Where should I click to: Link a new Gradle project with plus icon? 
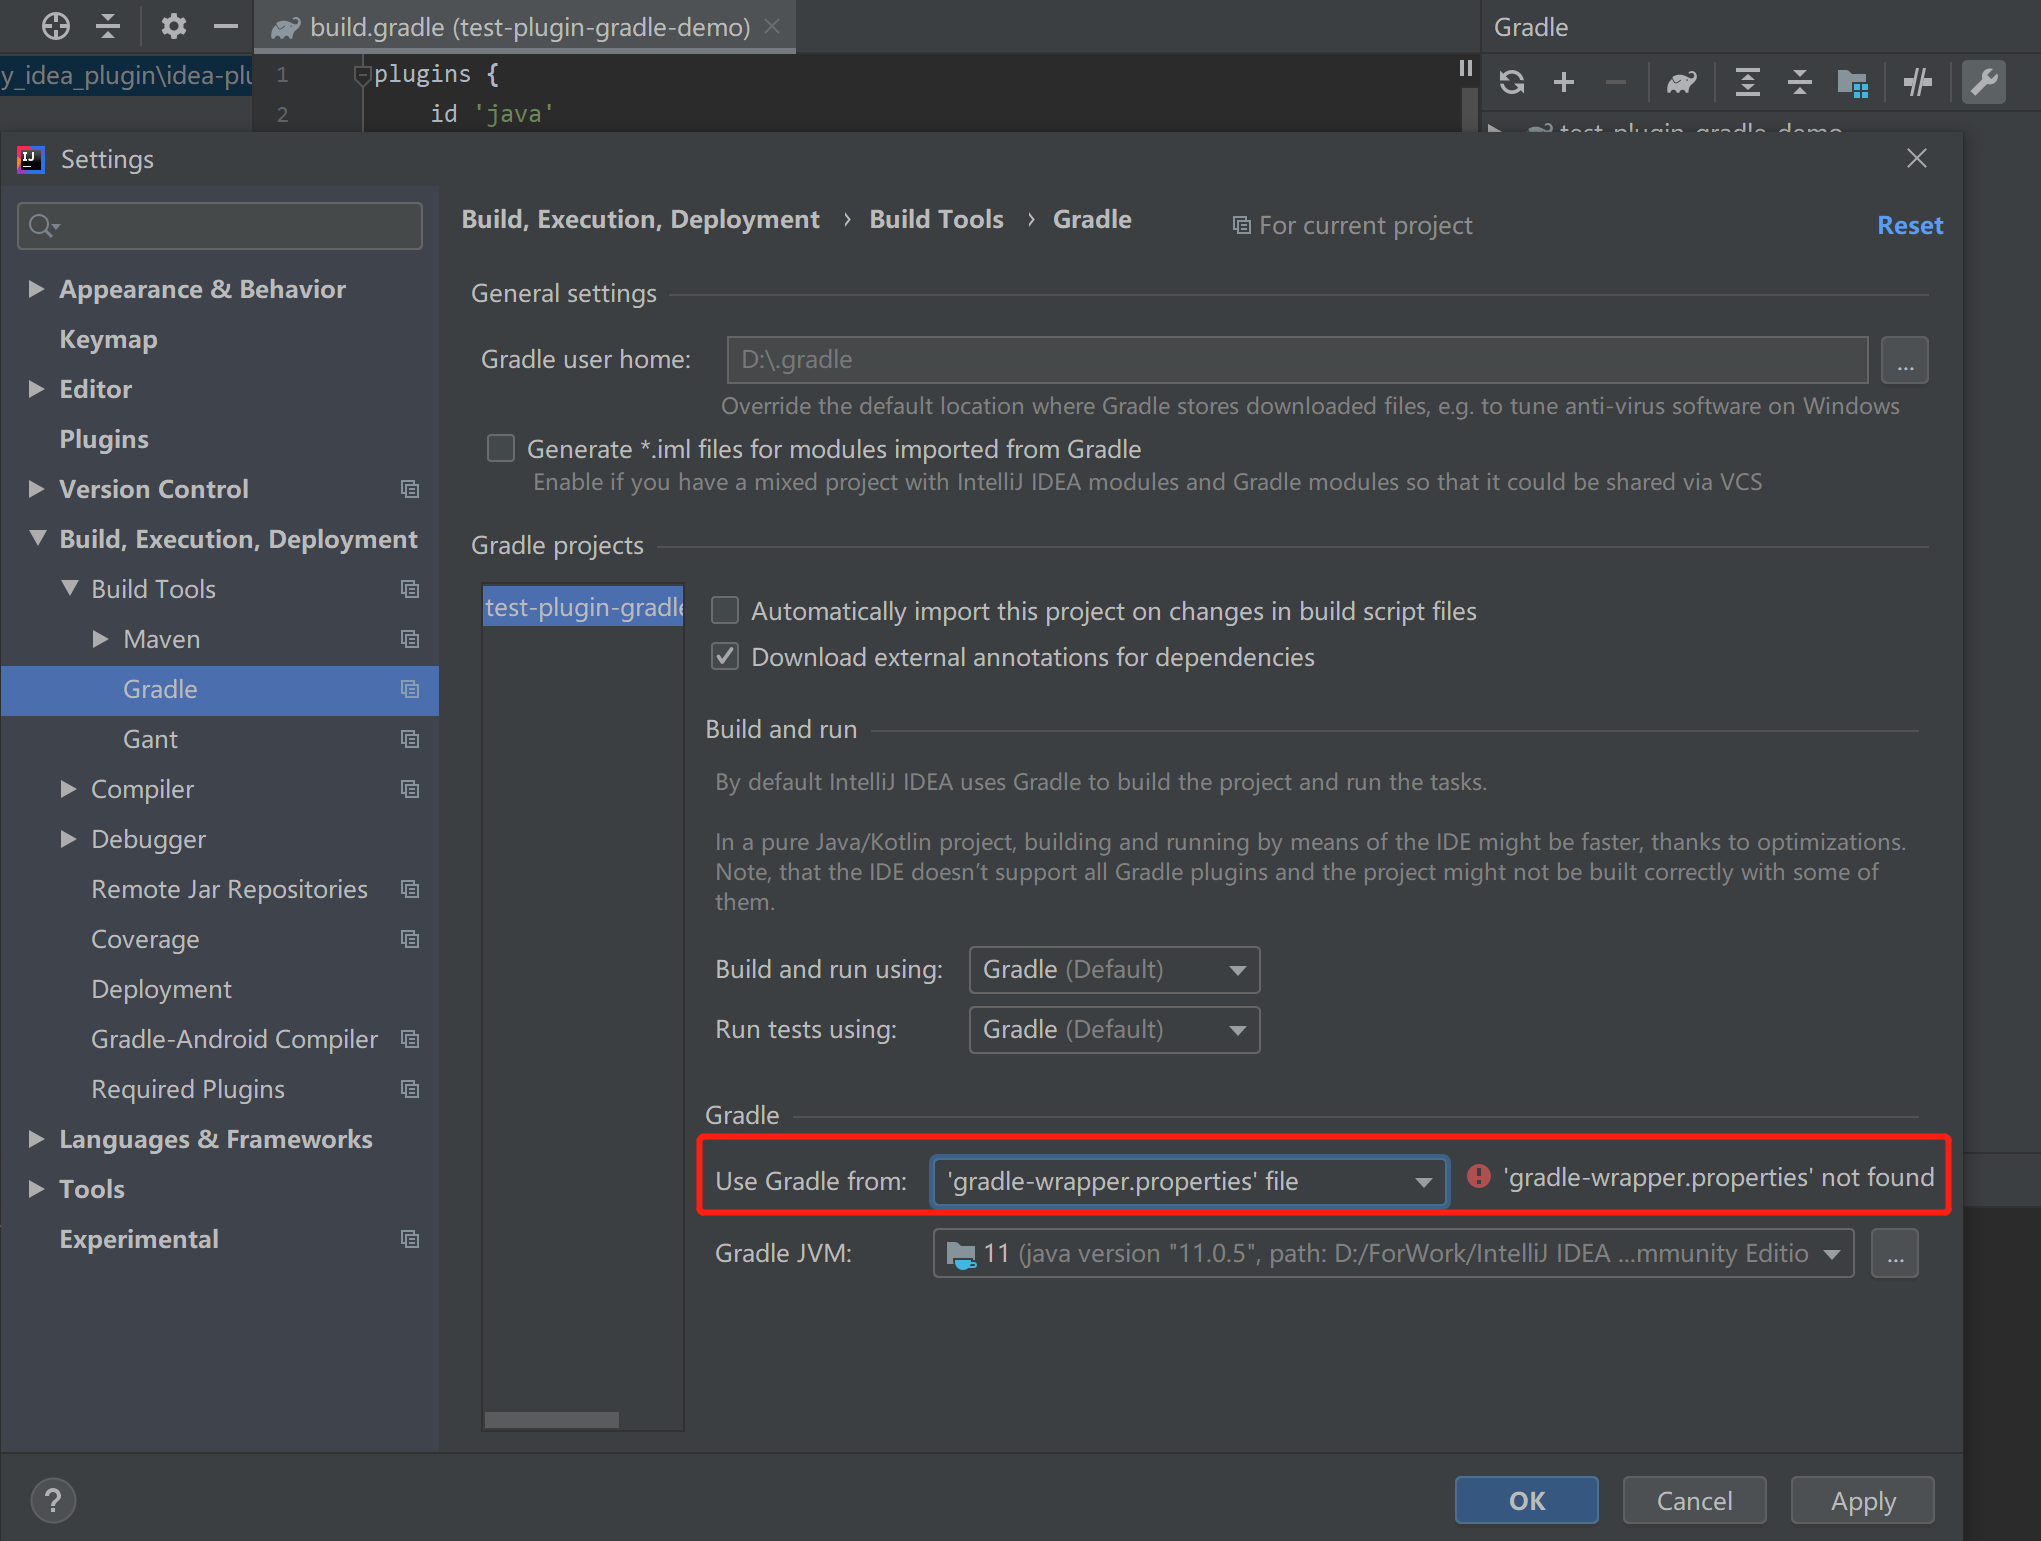point(1563,82)
